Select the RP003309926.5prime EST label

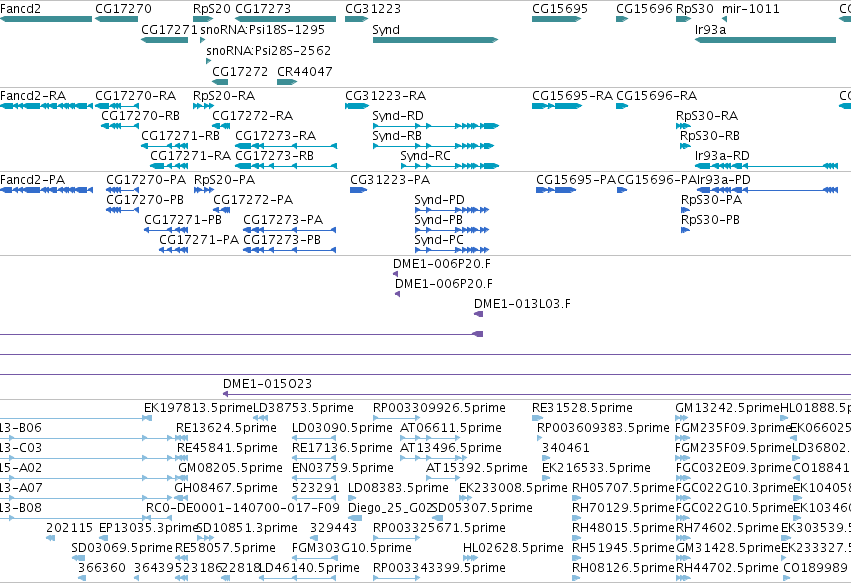[x=439, y=408]
